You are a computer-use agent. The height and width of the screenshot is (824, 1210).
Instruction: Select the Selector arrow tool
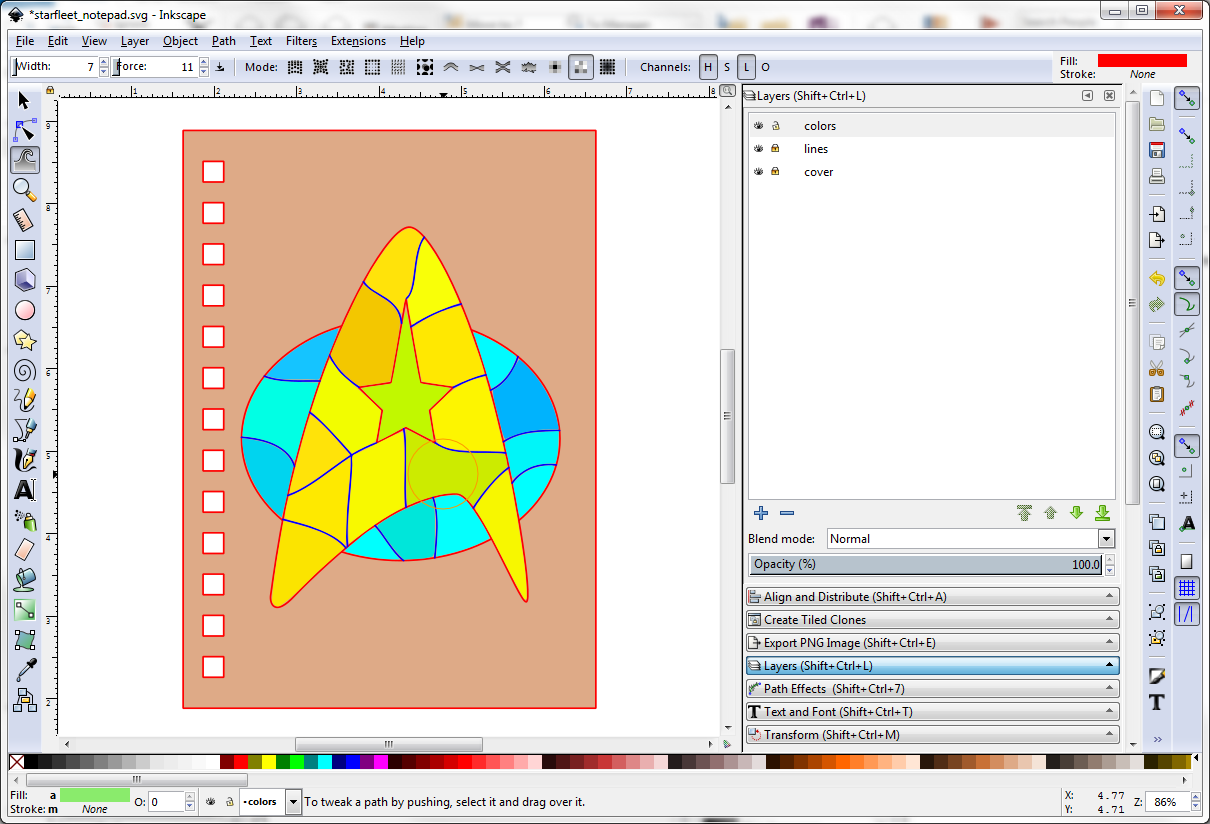(x=25, y=100)
